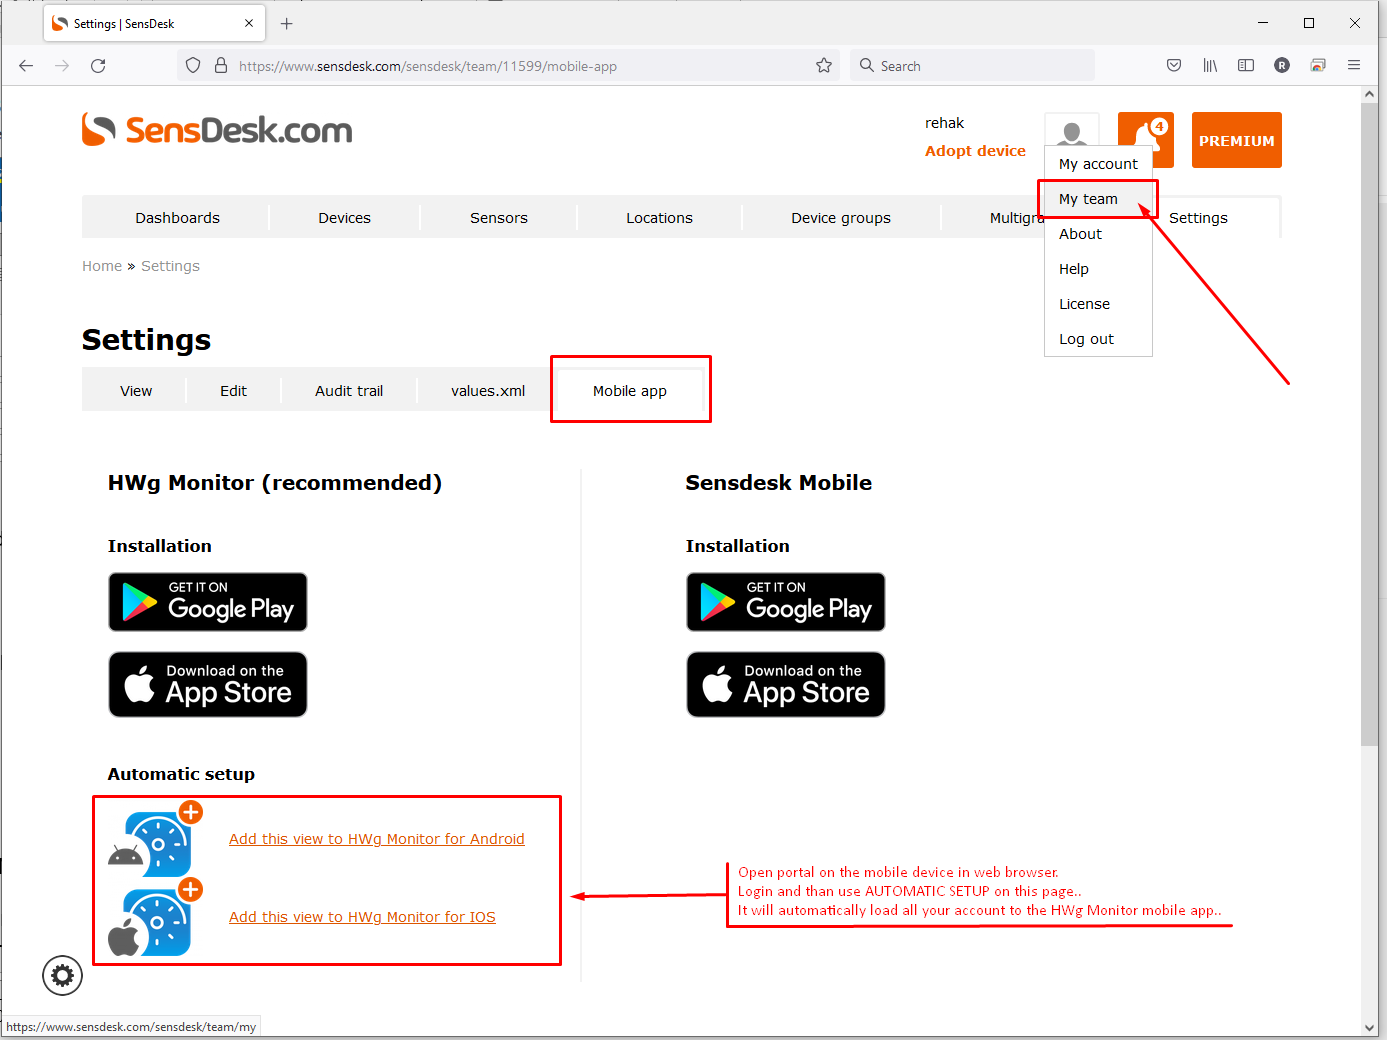Switch to the values.xml tab
This screenshot has width=1387, height=1040.
tap(488, 391)
